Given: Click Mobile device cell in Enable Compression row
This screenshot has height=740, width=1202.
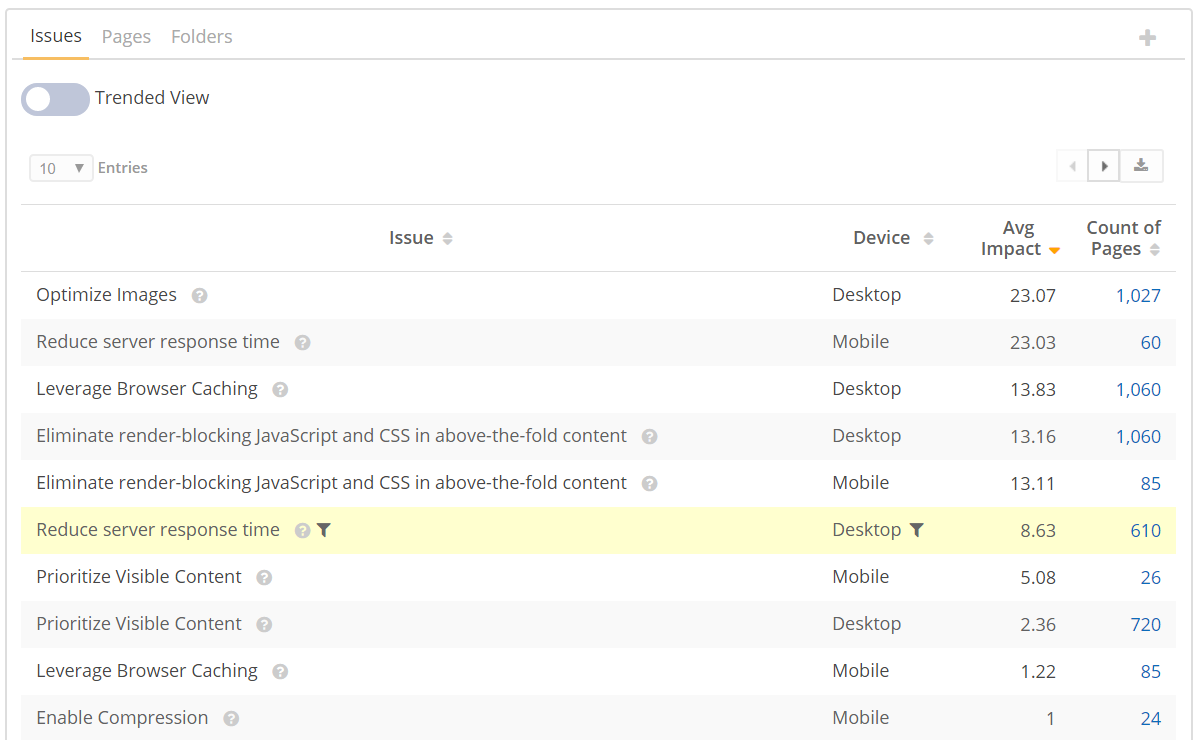Looking at the screenshot, I should [860, 718].
